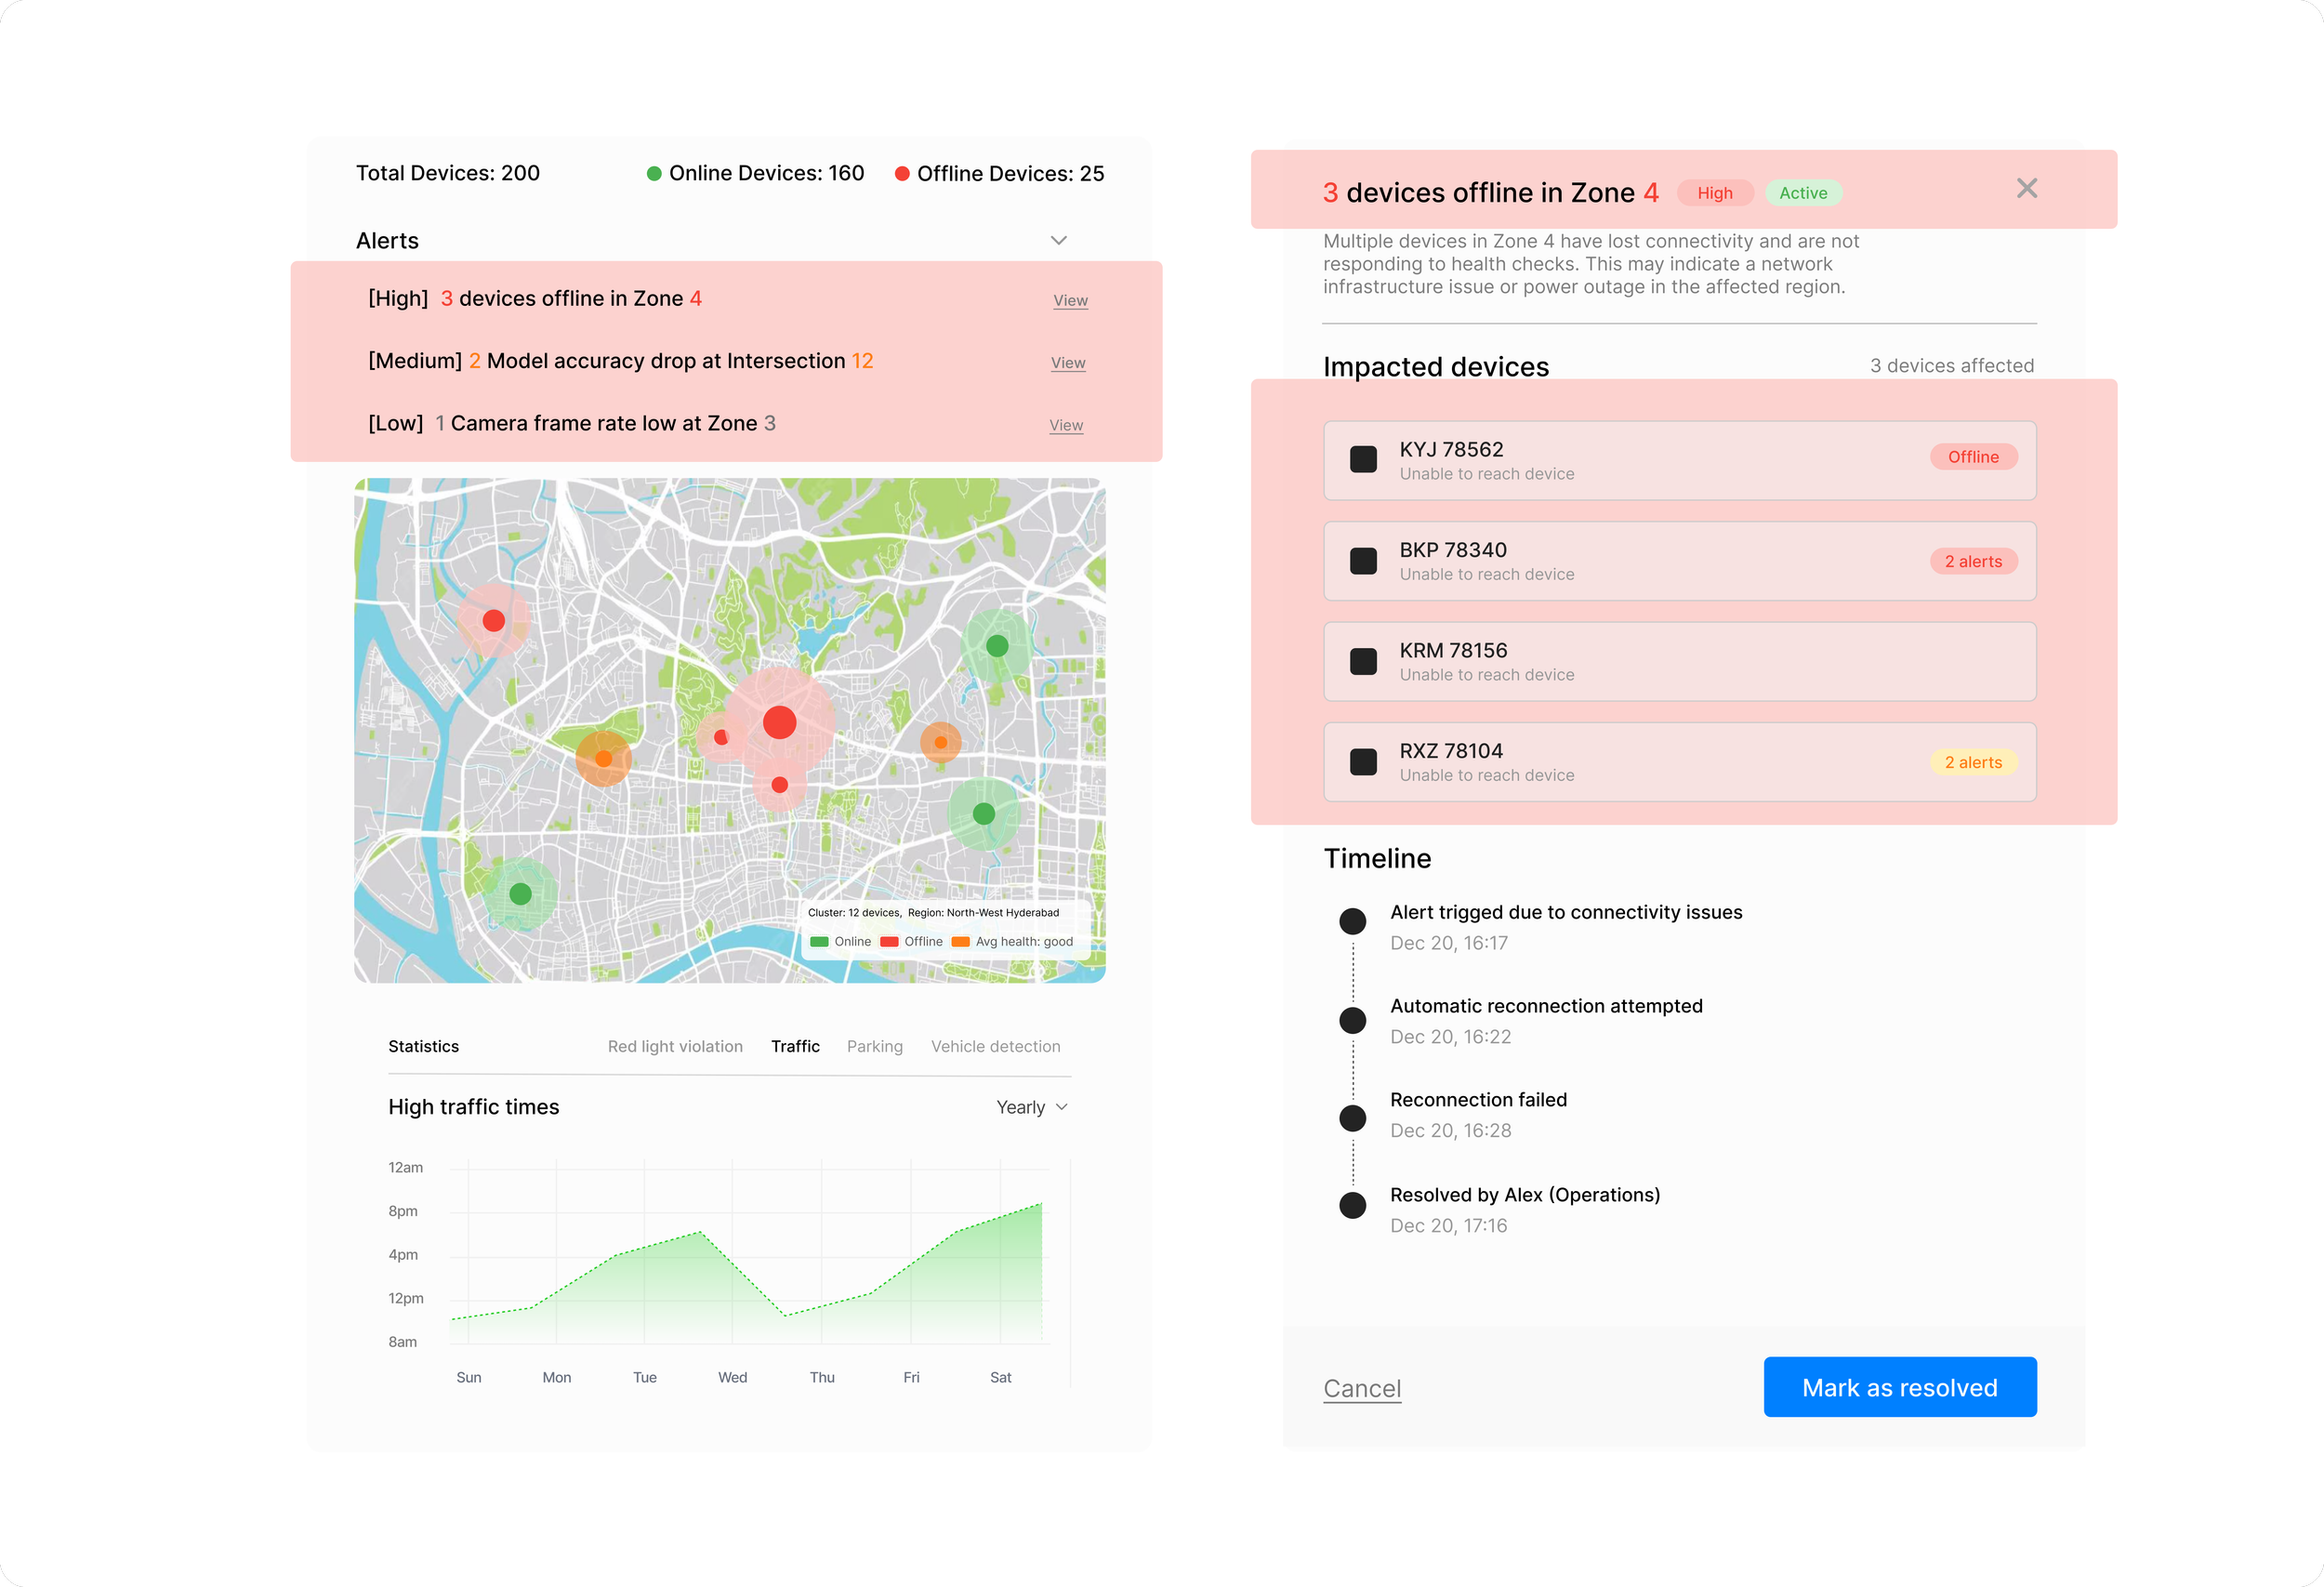2324x1587 pixels.
Task: Click the large red offline cluster on the map
Action: click(x=779, y=722)
